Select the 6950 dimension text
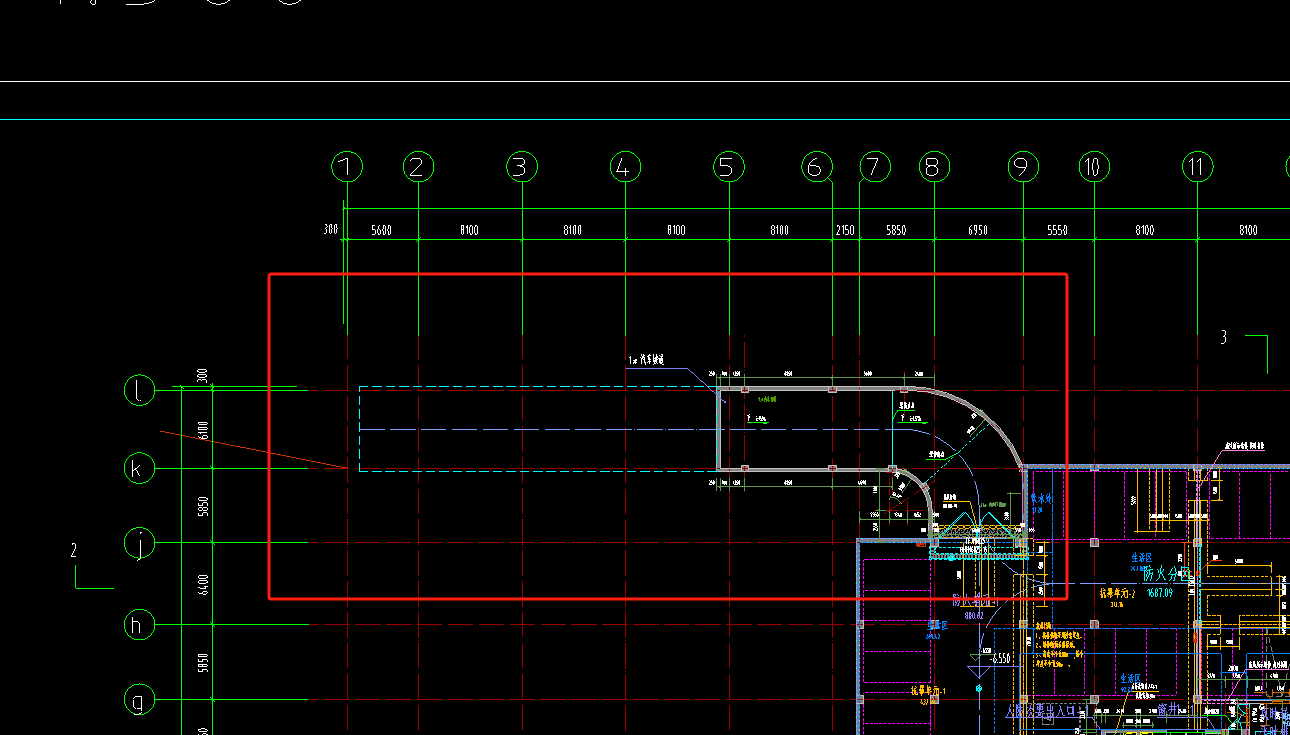The image size is (1290, 735). pos(978,230)
